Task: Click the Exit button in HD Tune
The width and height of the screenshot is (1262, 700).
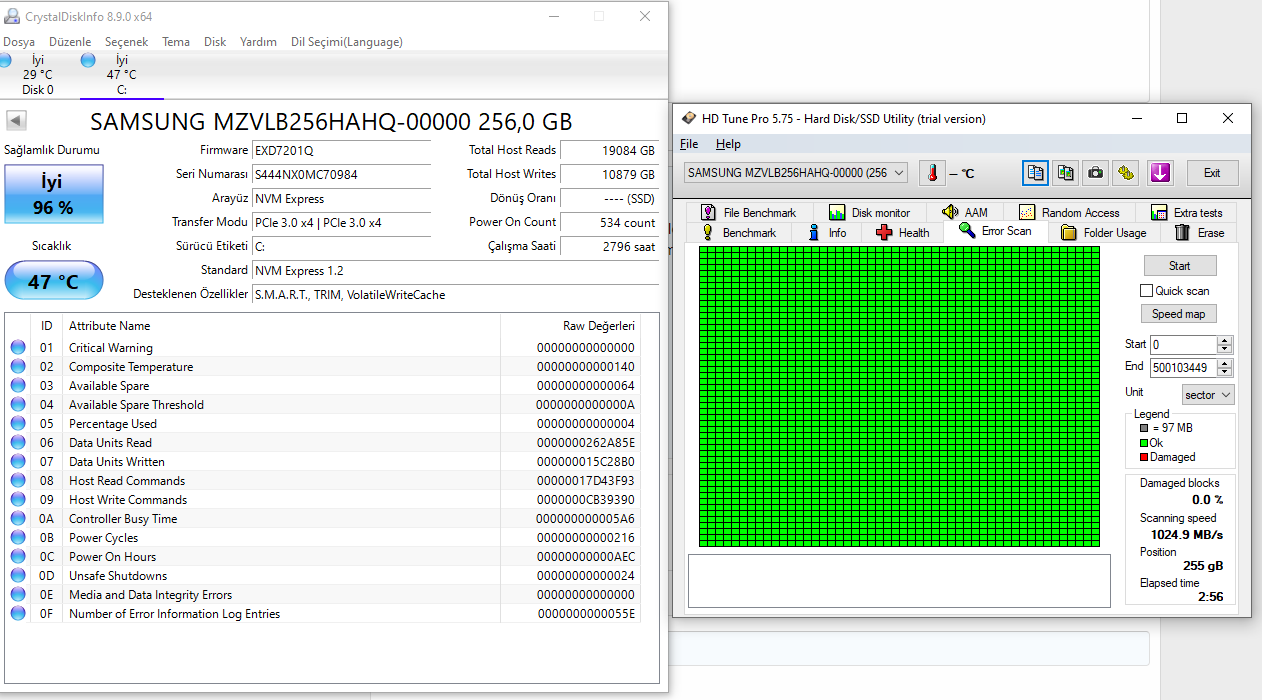Action: pos(1212,173)
